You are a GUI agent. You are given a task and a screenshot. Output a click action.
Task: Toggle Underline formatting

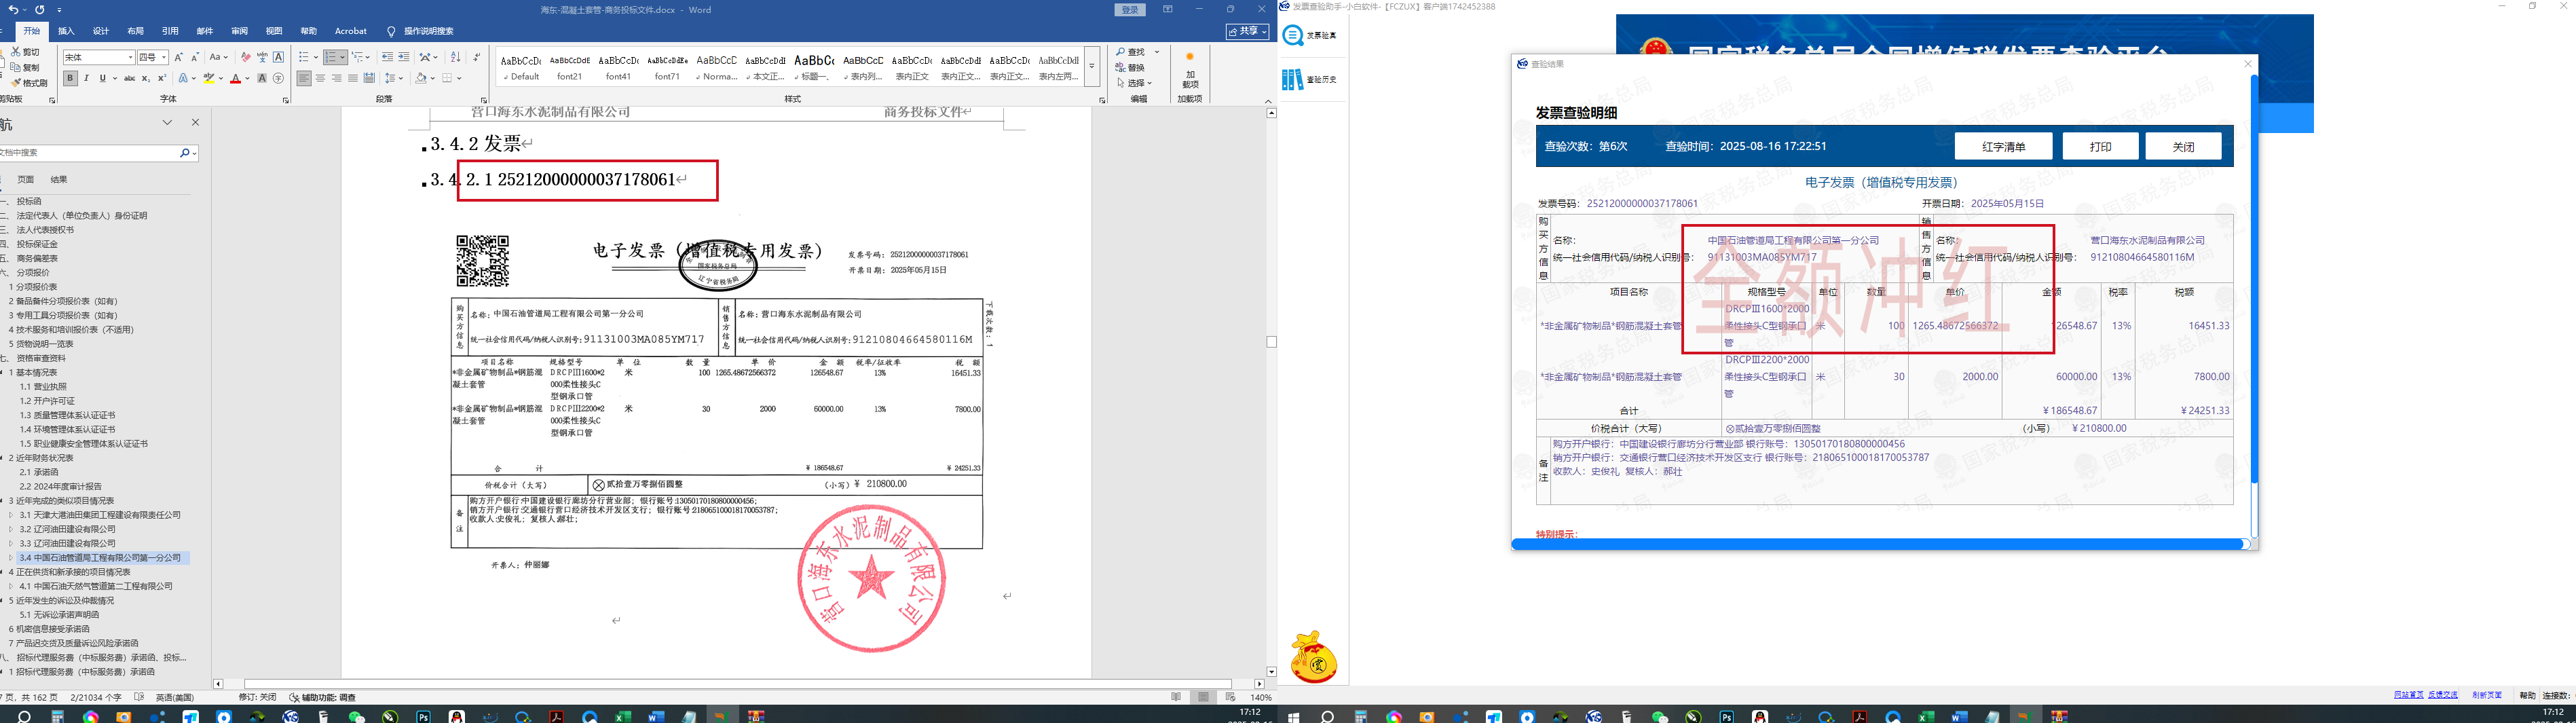tap(102, 78)
